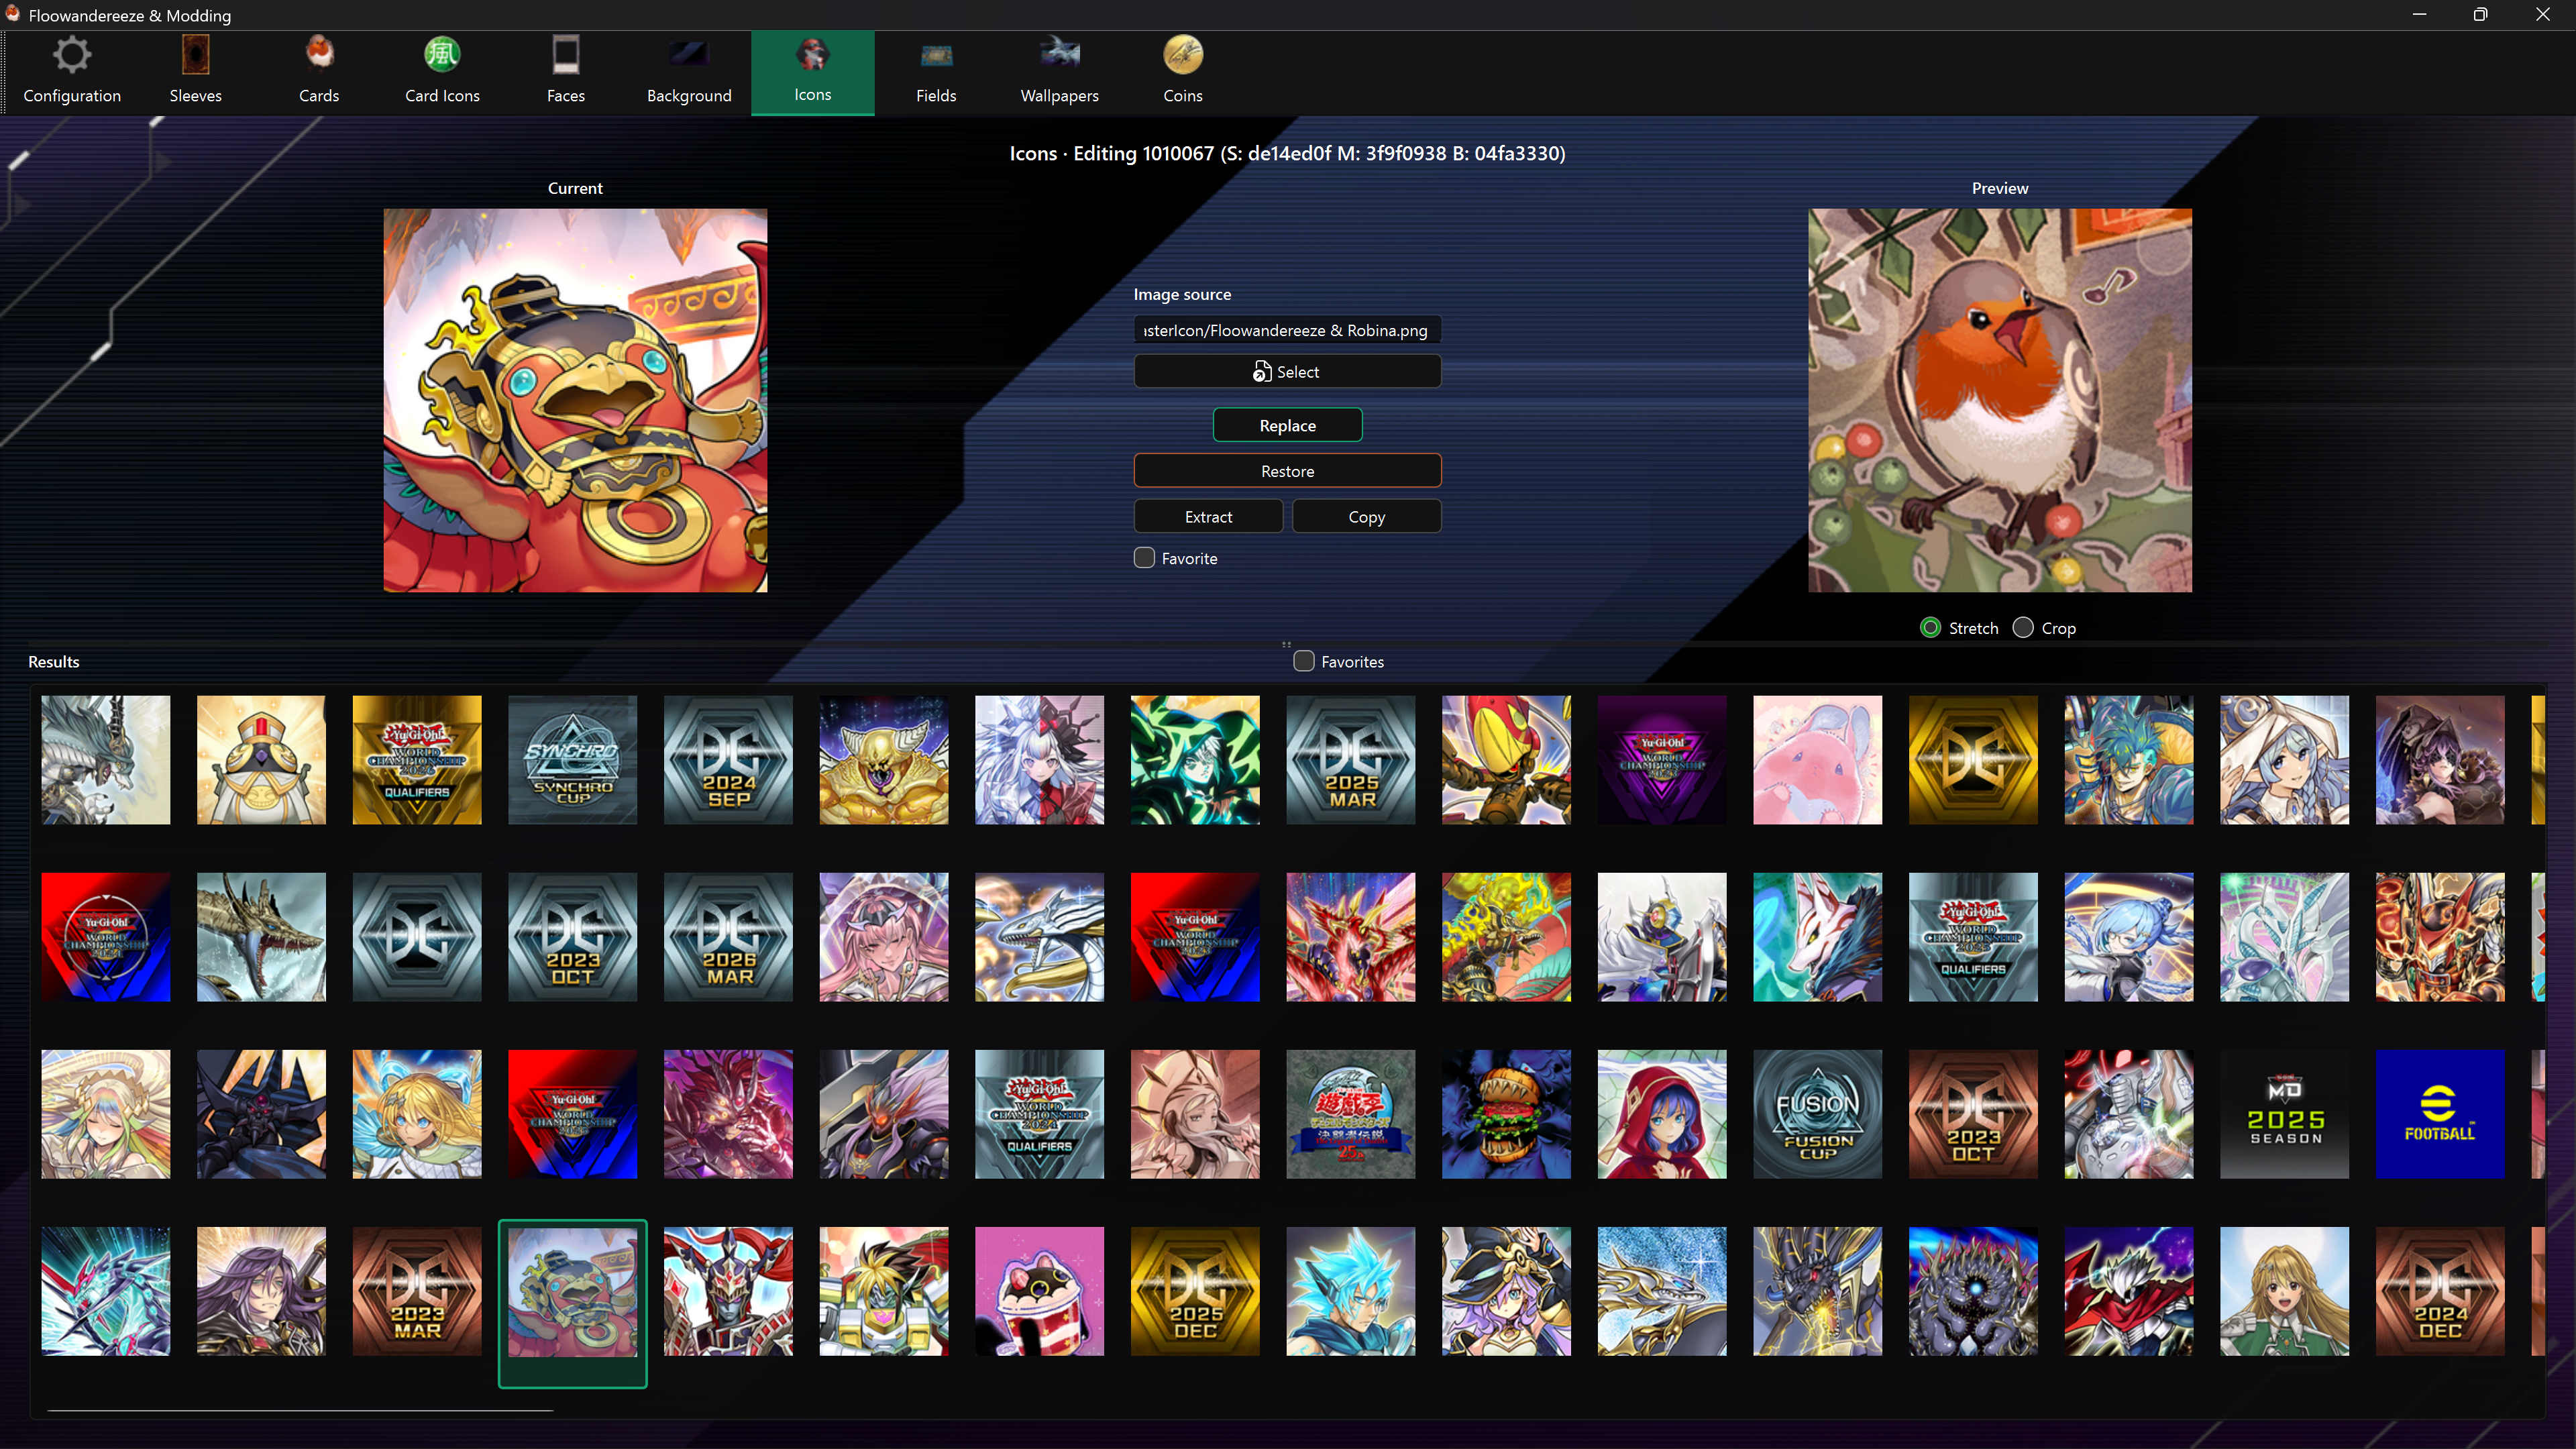The image size is (2576, 1449).
Task: Select the DC 2026 MAR icon
Action: click(728, 937)
